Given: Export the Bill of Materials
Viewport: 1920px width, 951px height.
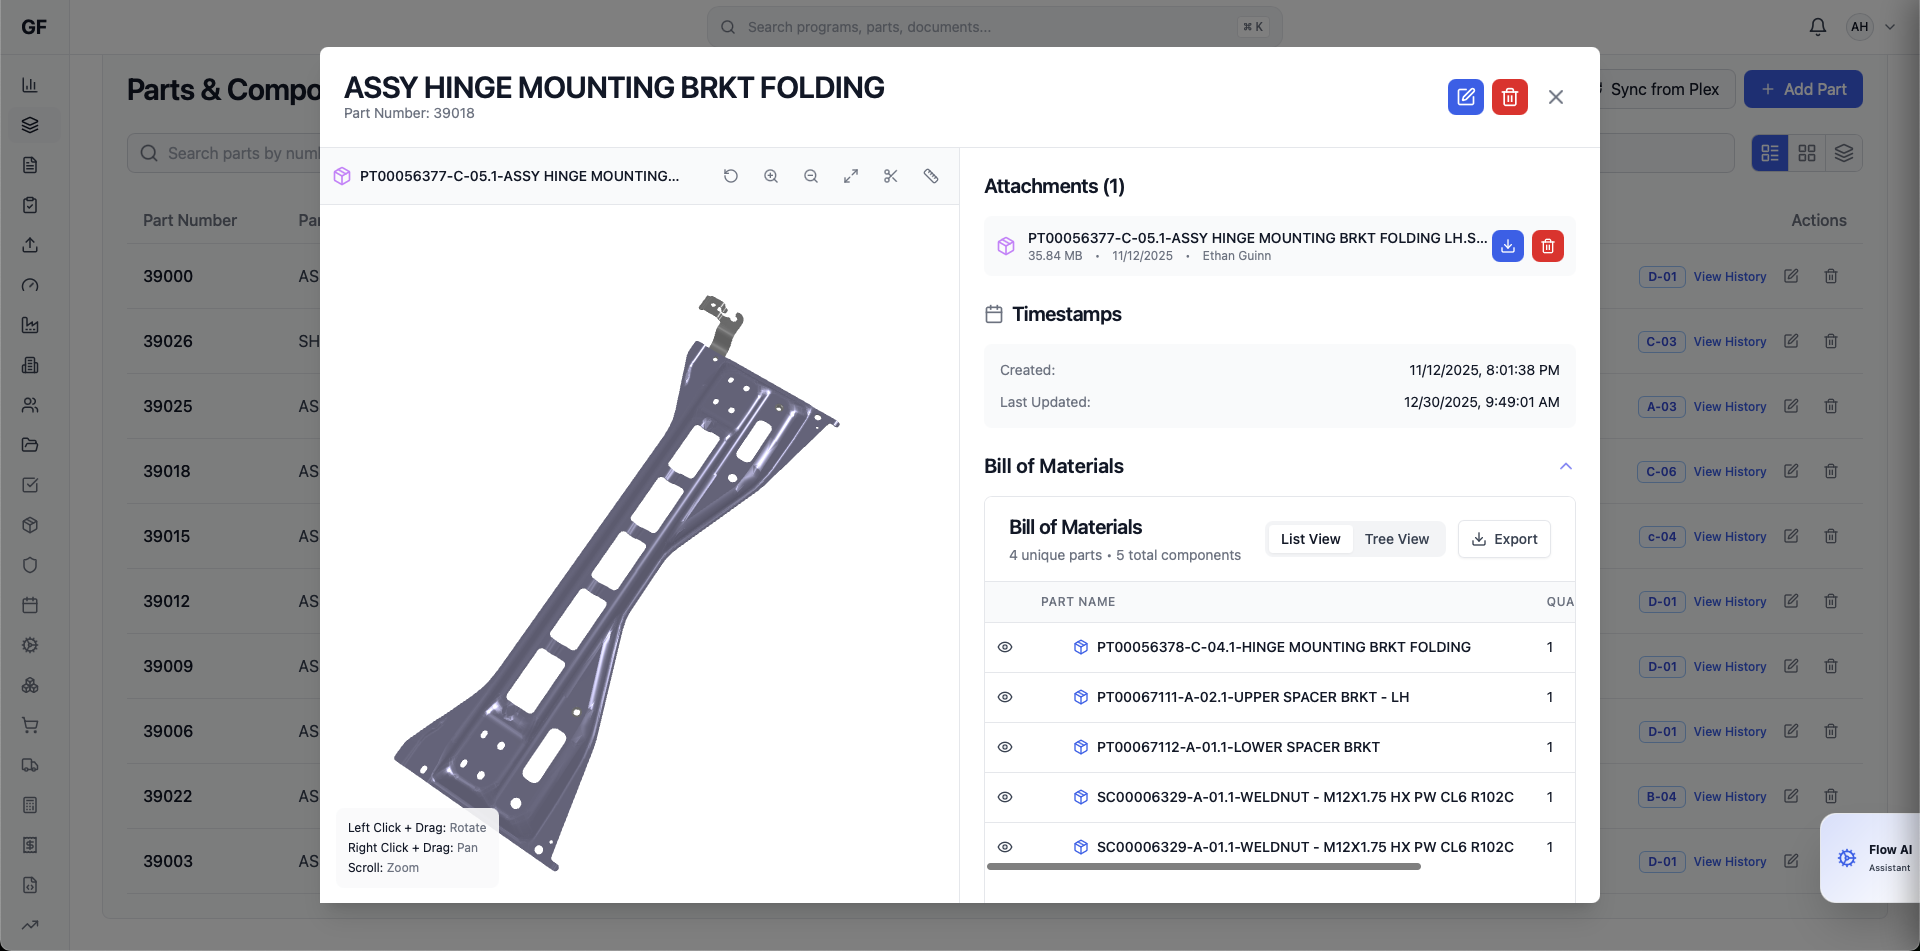Looking at the screenshot, I should pos(1504,539).
